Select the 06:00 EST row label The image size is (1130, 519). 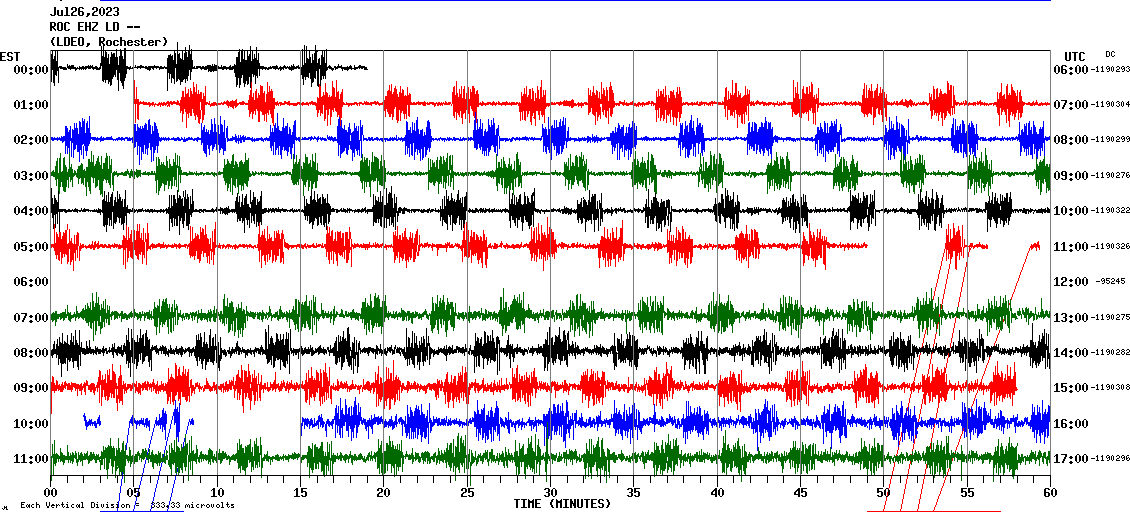click(x=30, y=282)
